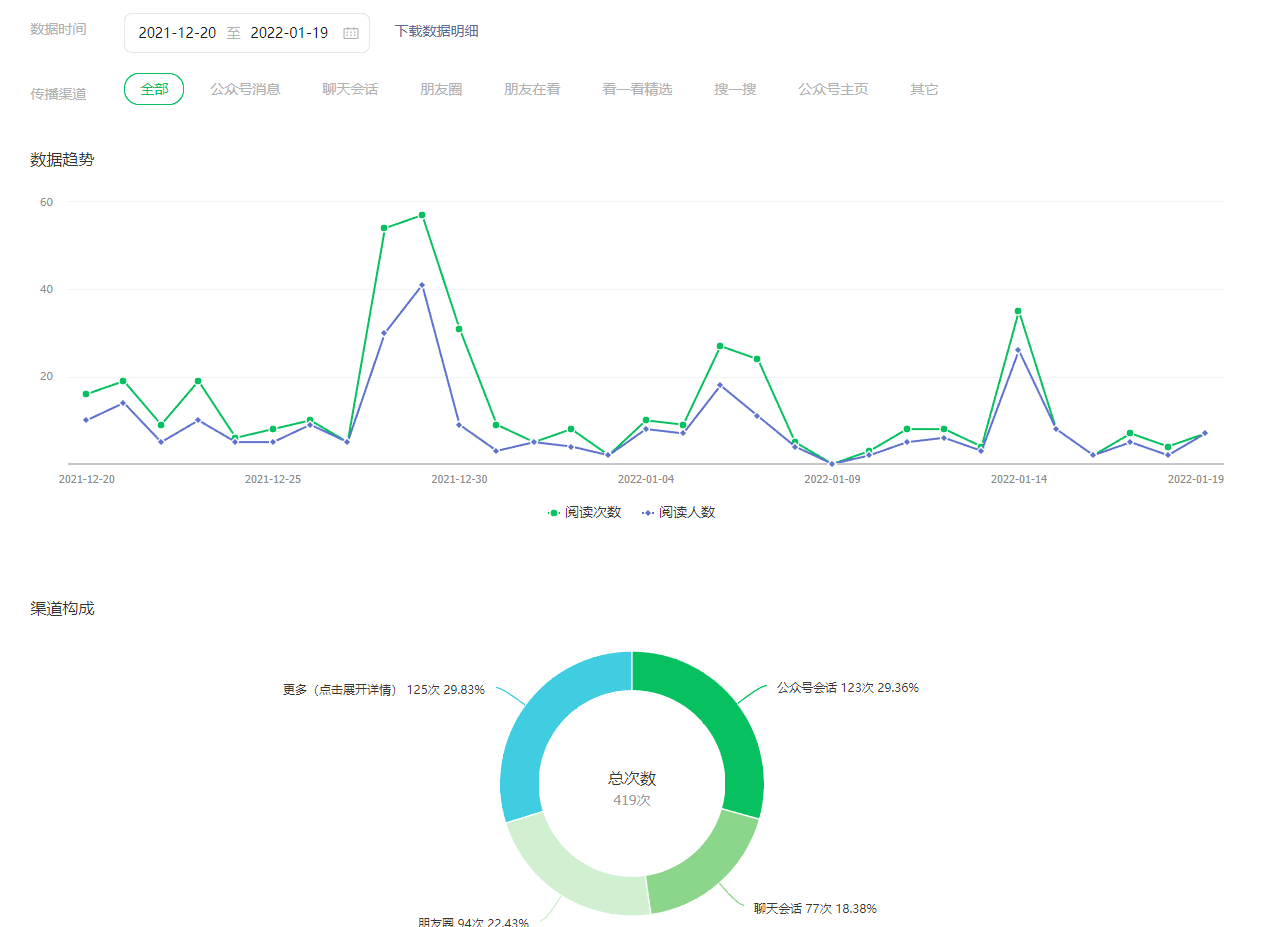Open the end date 2022-01-19 picker
1264x927 pixels.
point(289,33)
